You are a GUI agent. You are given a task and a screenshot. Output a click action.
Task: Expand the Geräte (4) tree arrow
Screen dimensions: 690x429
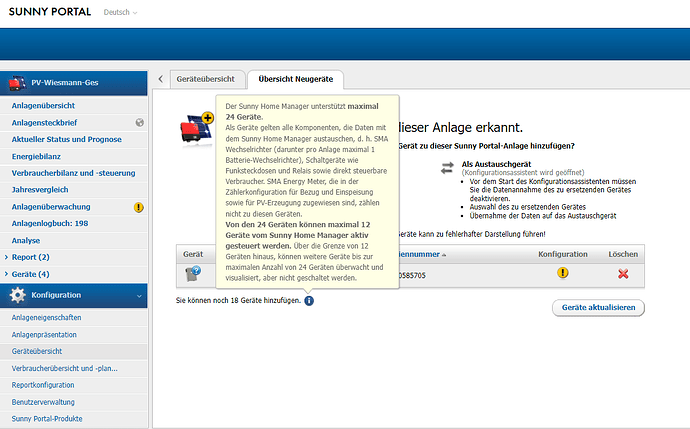coord(6,274)
